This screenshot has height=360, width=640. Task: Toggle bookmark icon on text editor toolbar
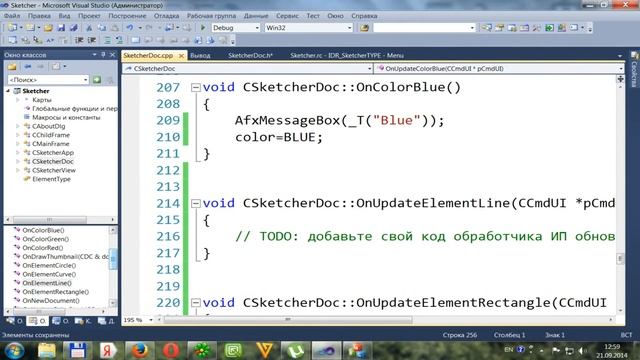[x=135, y=40]
